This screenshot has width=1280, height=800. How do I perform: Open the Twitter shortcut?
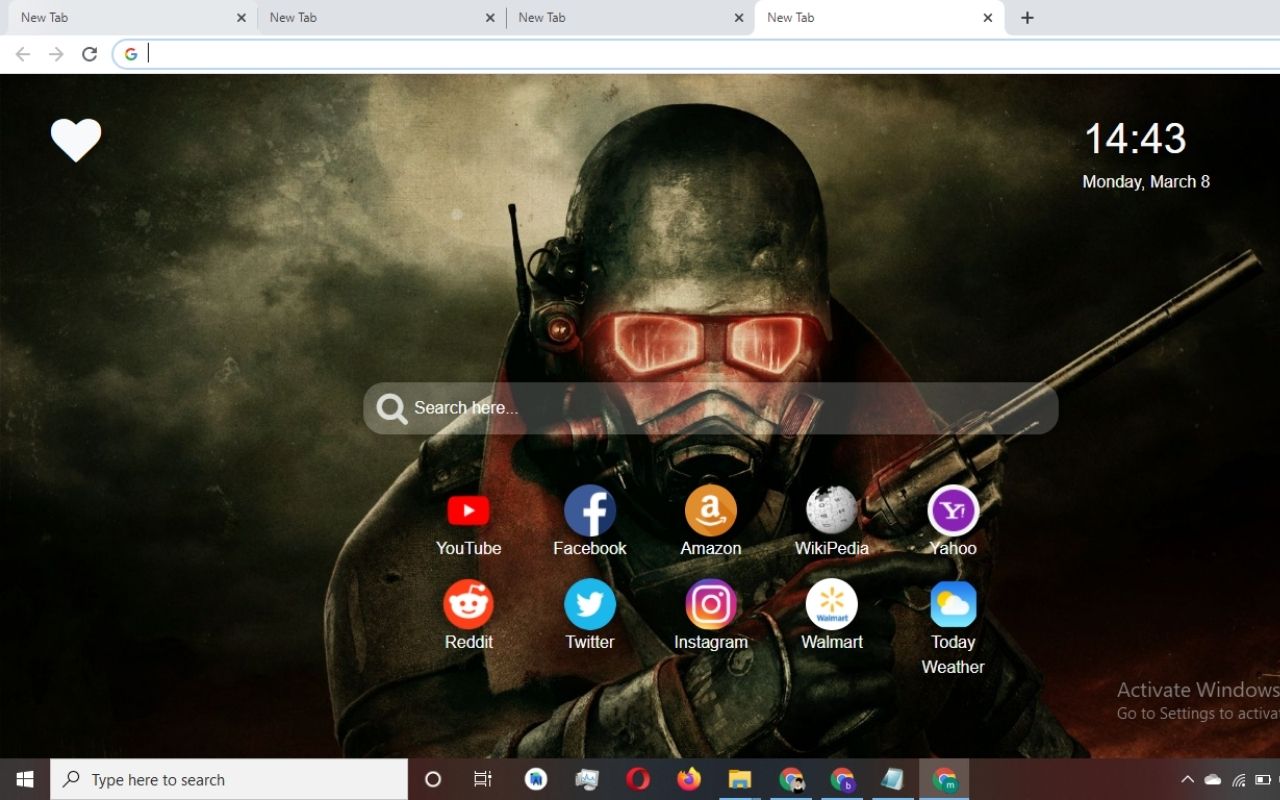pos(589,604)
